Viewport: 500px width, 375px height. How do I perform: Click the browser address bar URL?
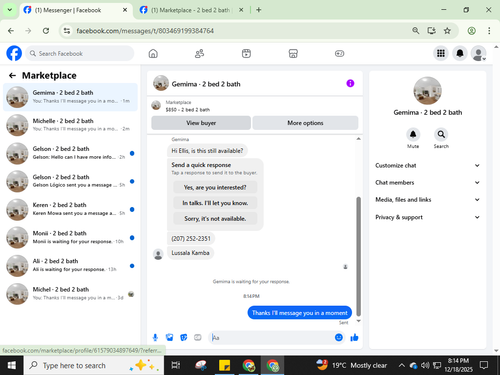145,31
